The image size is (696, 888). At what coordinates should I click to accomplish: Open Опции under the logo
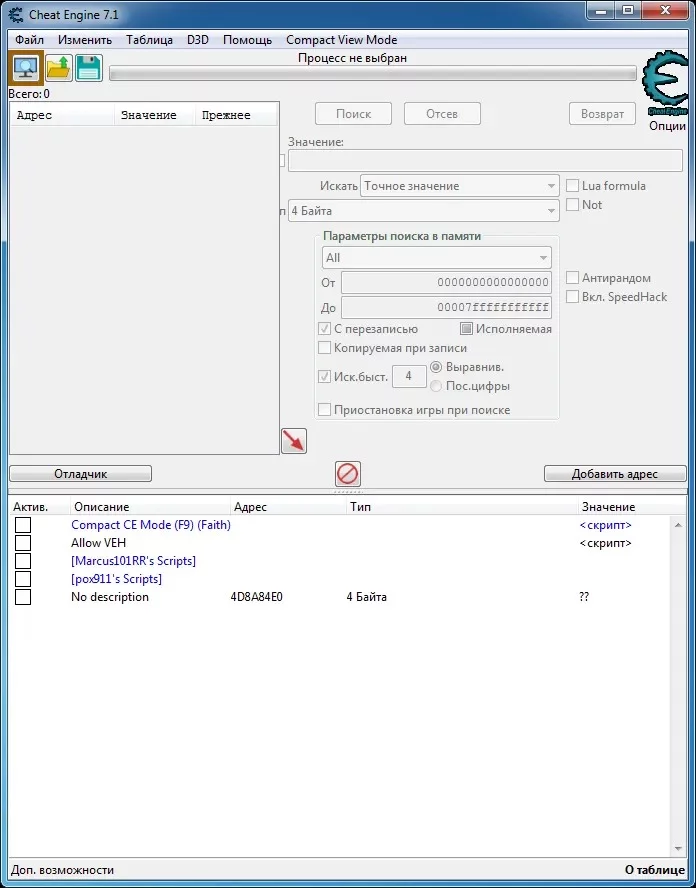pyautogui.click(x=667, y=126)
